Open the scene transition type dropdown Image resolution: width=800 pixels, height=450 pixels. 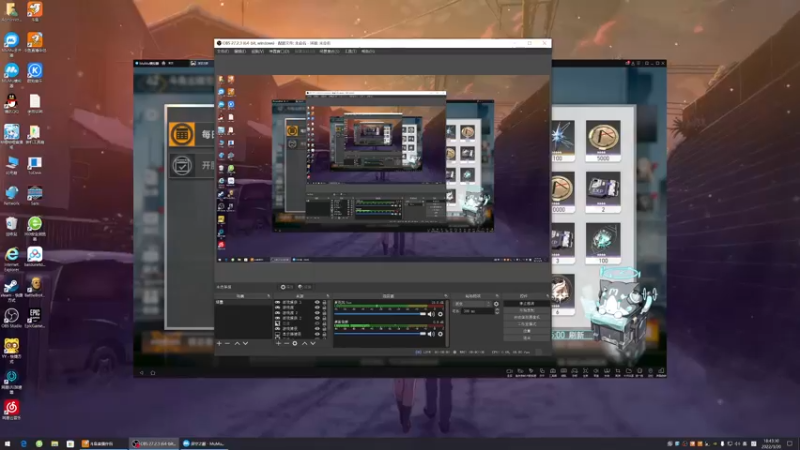tap(472, 304)
